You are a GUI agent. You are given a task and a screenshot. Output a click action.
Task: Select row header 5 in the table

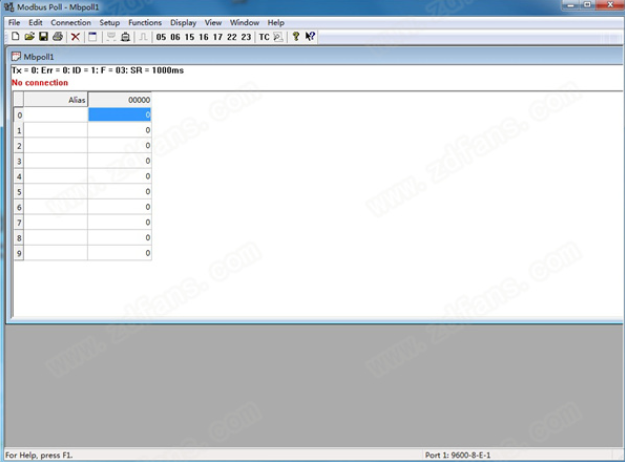tap(19, 192)
